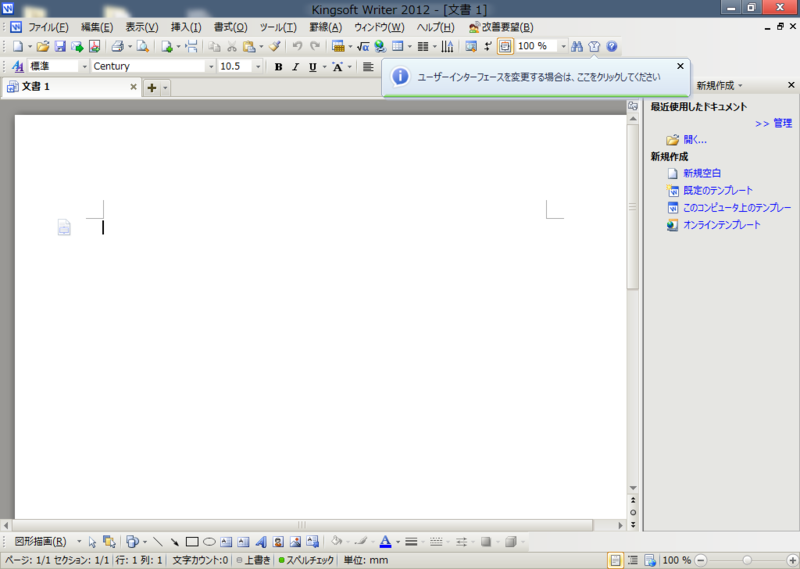Select the rectangle shape tool

[192, 542]
